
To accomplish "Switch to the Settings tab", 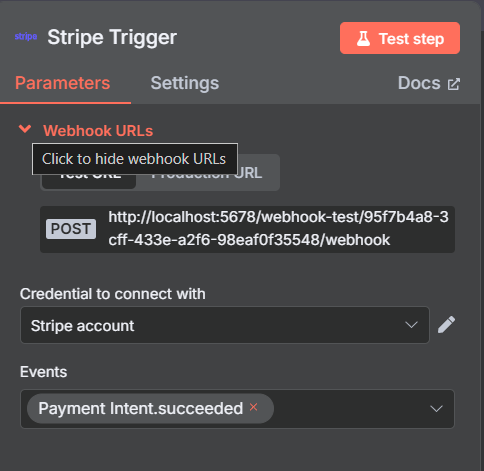I will [x=185, y=83].
